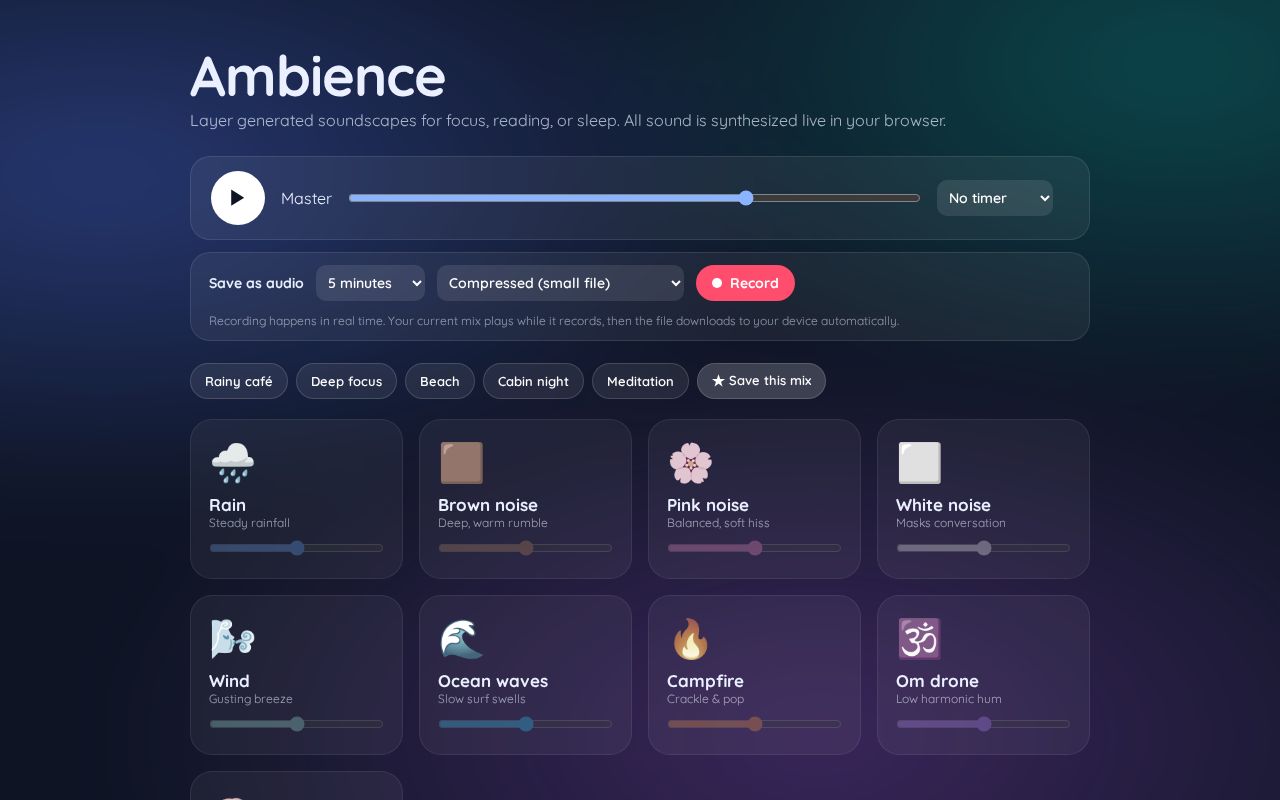Set the Campfire volume slider

754,724
